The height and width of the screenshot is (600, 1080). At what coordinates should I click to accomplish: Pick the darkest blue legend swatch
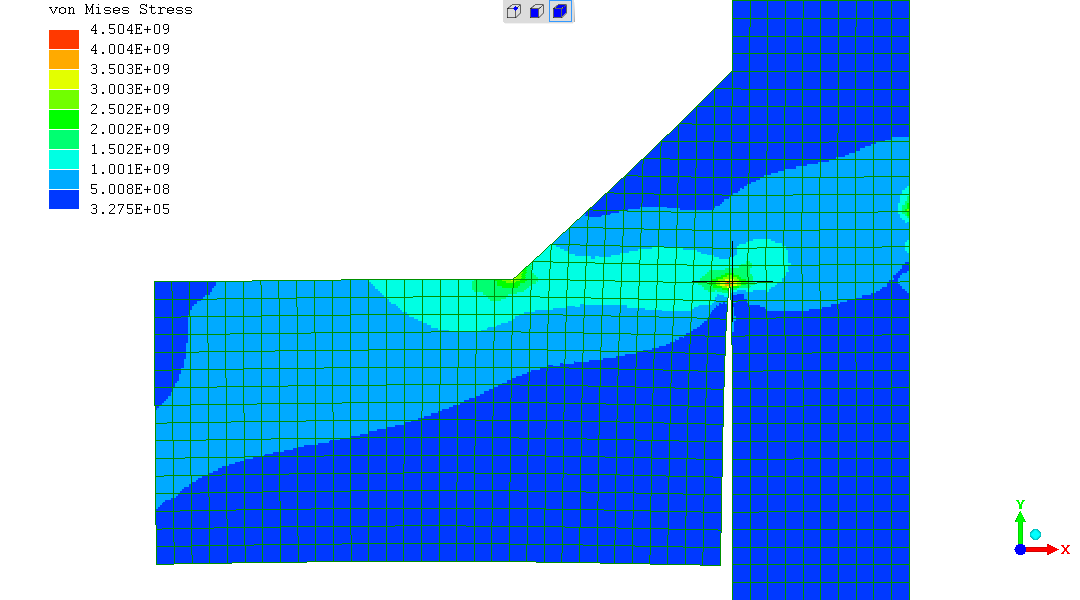coord(64,199)
